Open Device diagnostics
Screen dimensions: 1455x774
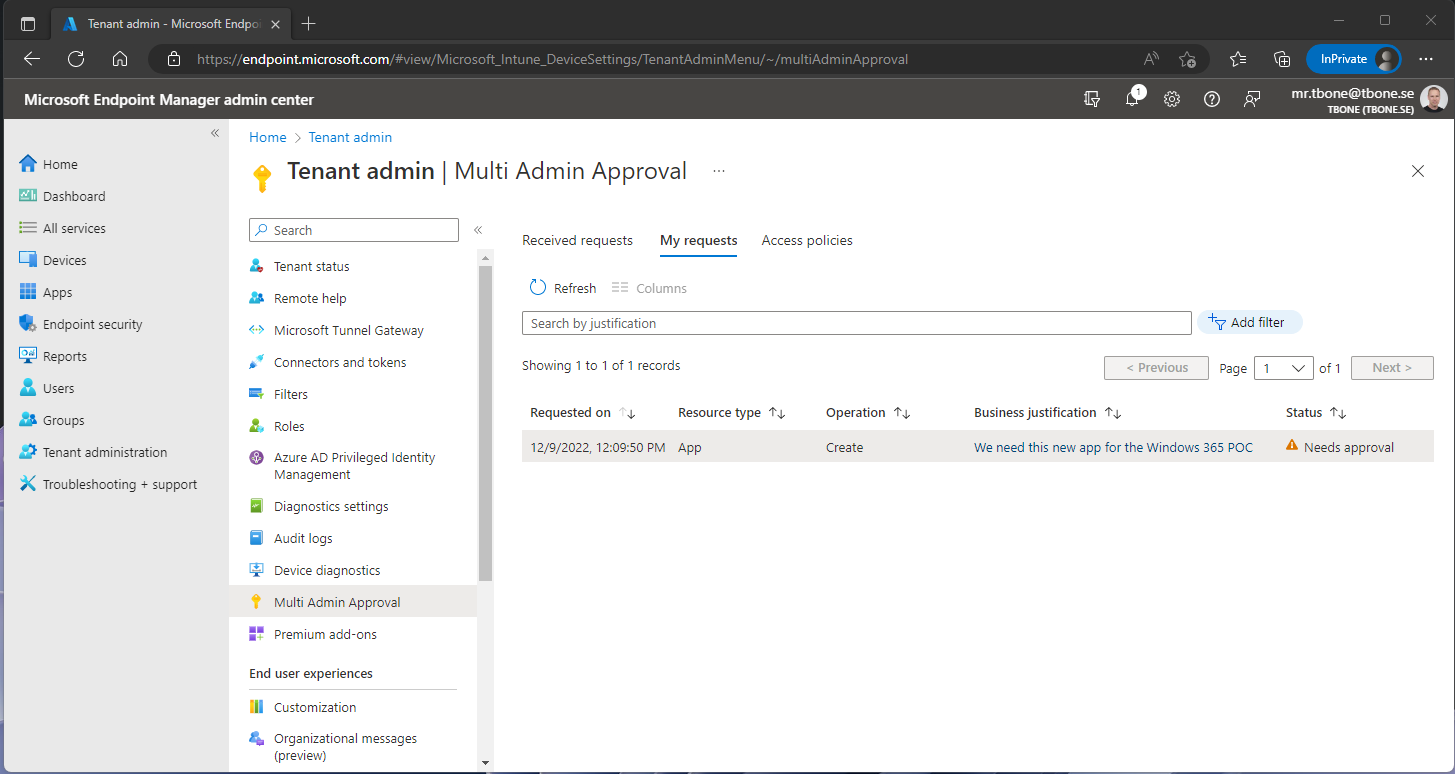tap(327, 569)
